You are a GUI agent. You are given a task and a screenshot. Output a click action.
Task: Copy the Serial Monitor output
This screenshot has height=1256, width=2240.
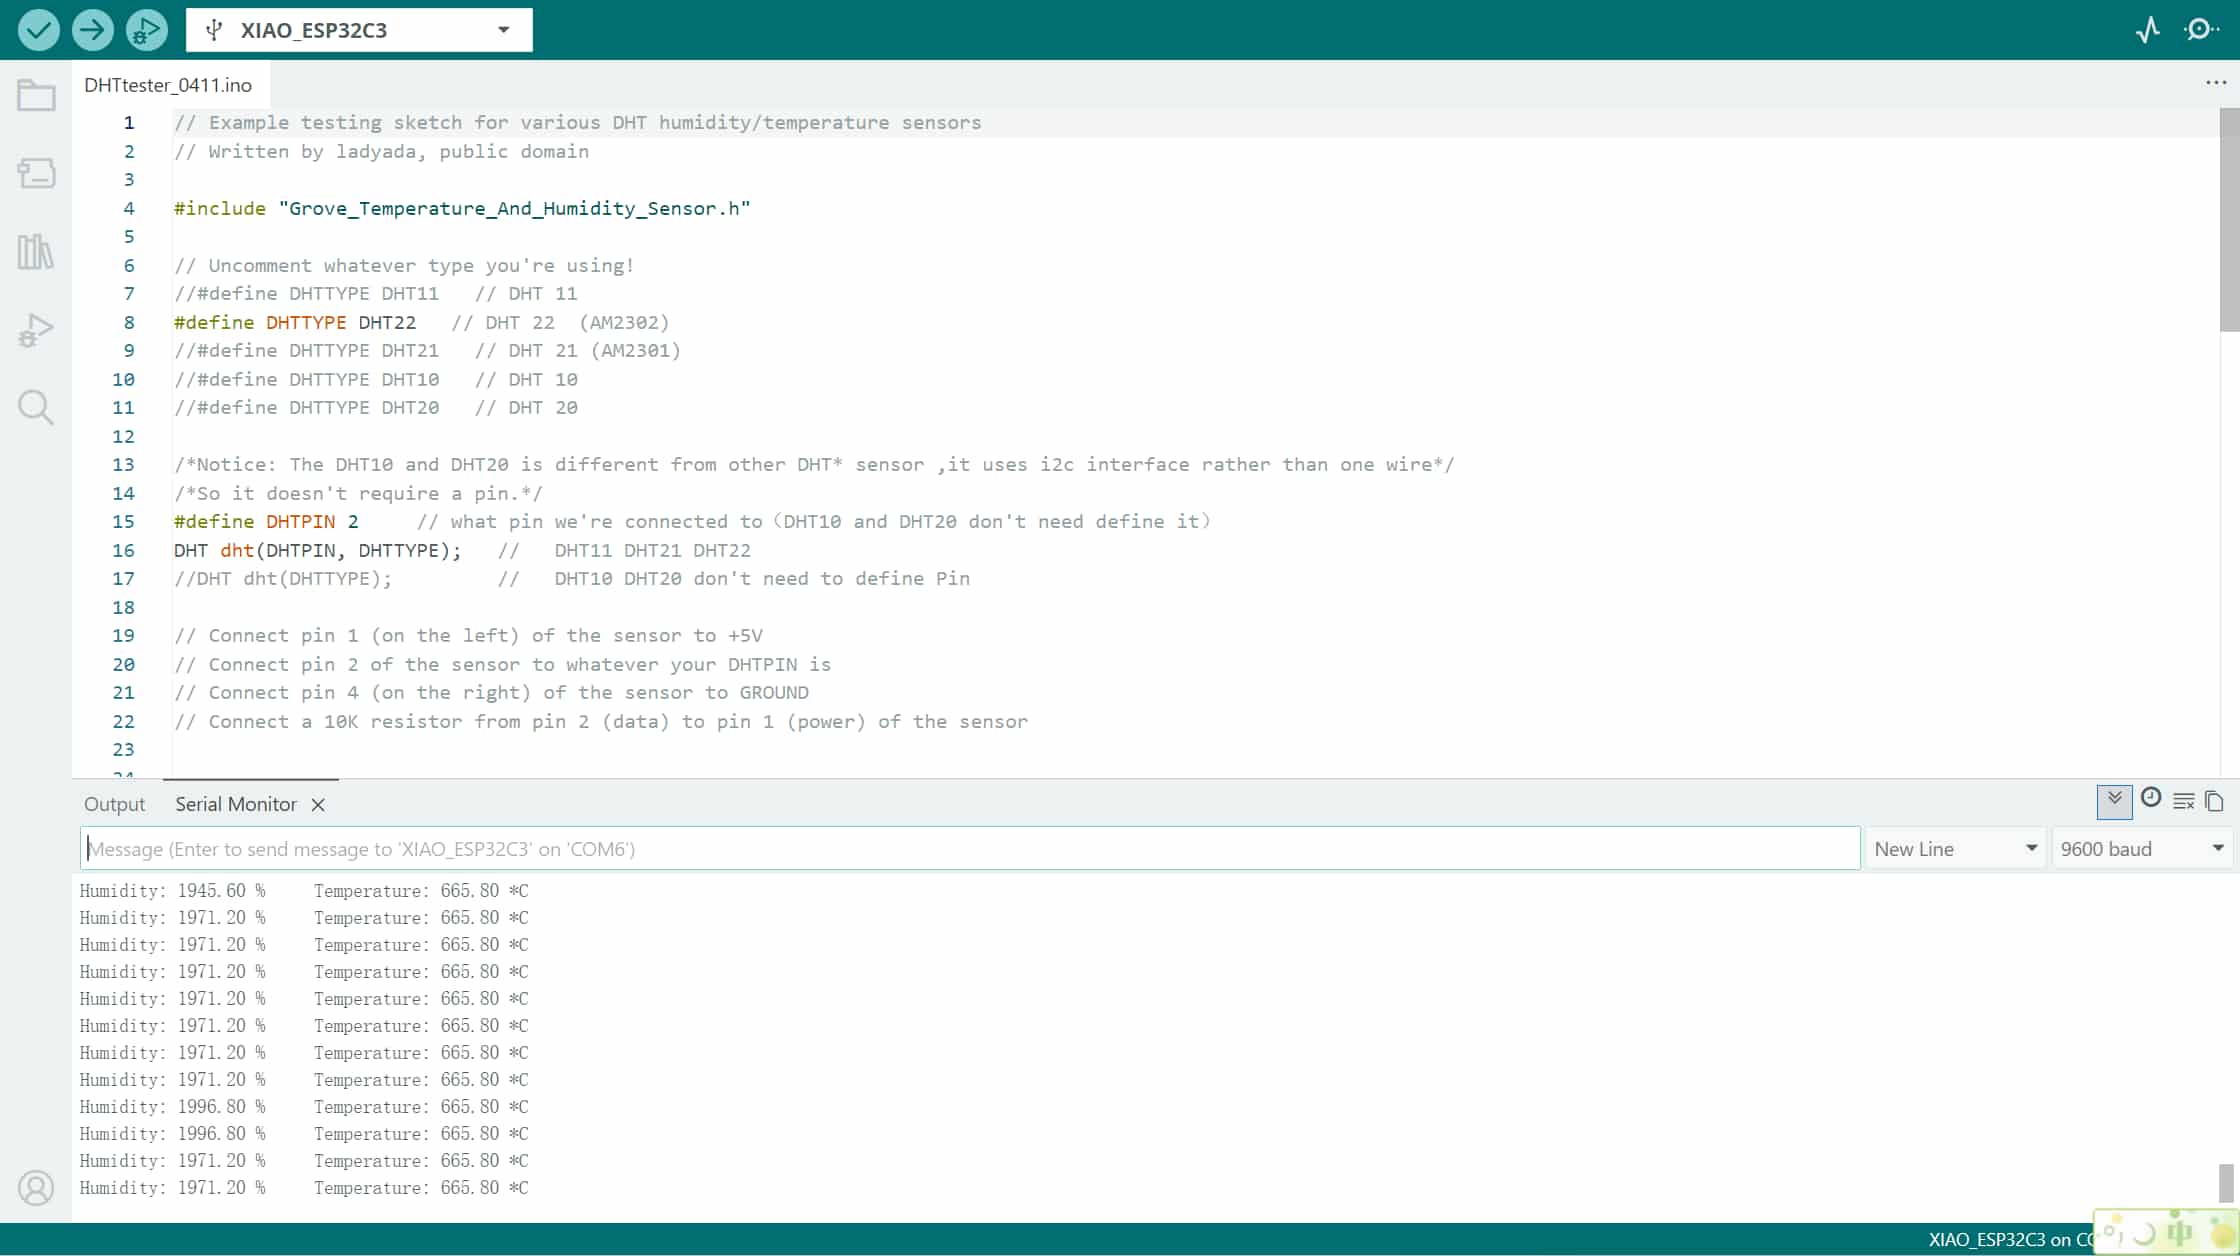(2214, 801)
